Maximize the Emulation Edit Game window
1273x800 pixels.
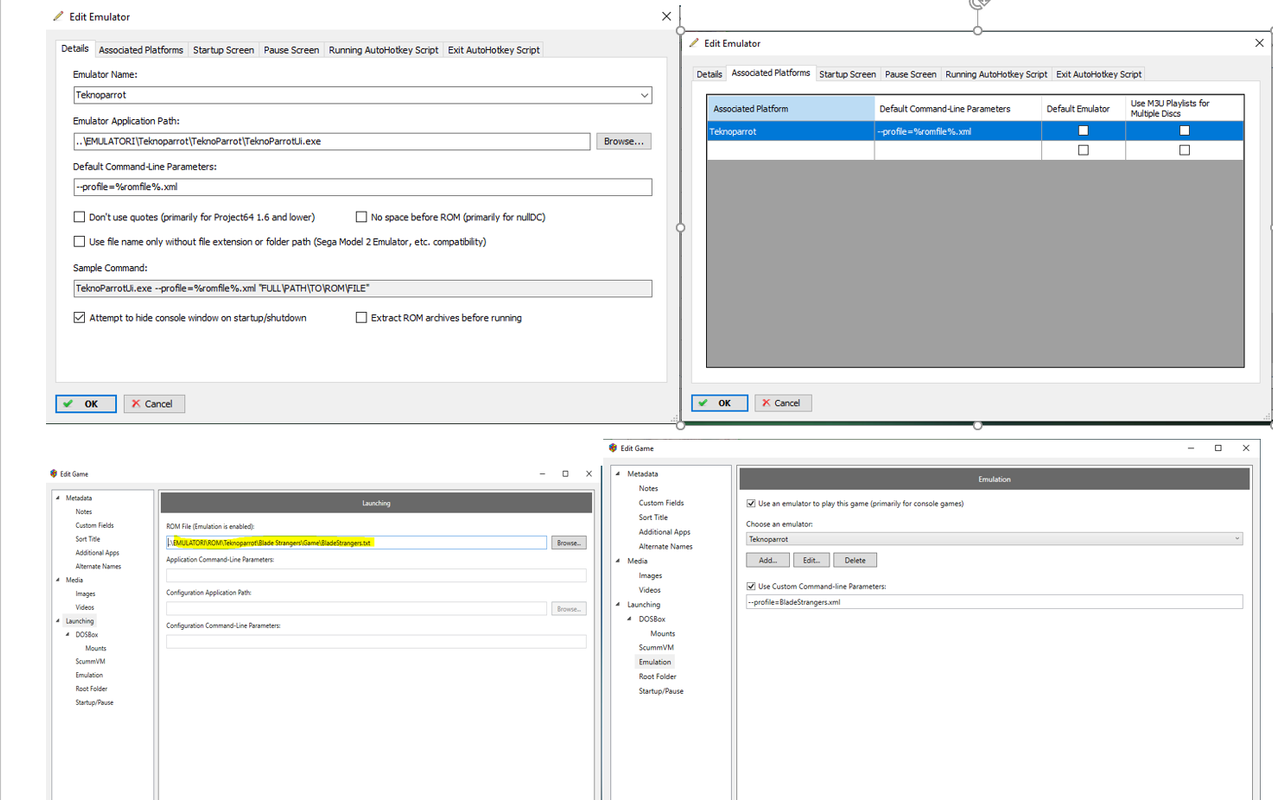click(1218, 448)
